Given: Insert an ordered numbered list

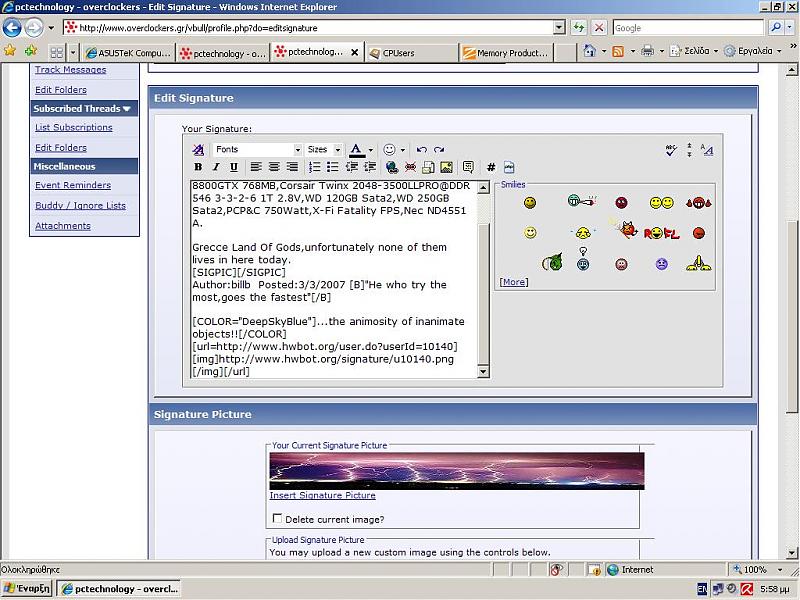Looking at the screenshot, I should pos(315,167).
